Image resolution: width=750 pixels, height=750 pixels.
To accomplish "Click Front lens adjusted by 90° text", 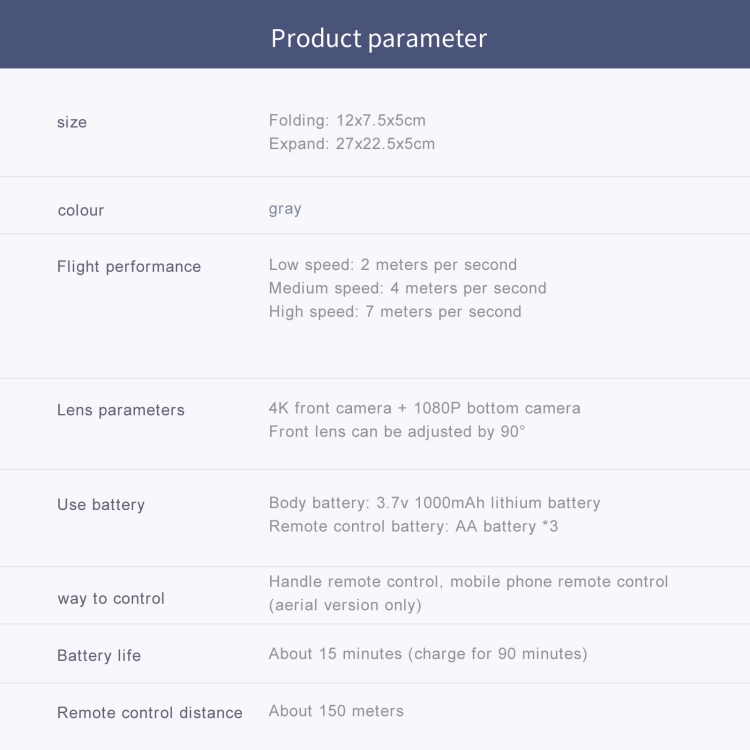I will (x=397, y=431).
